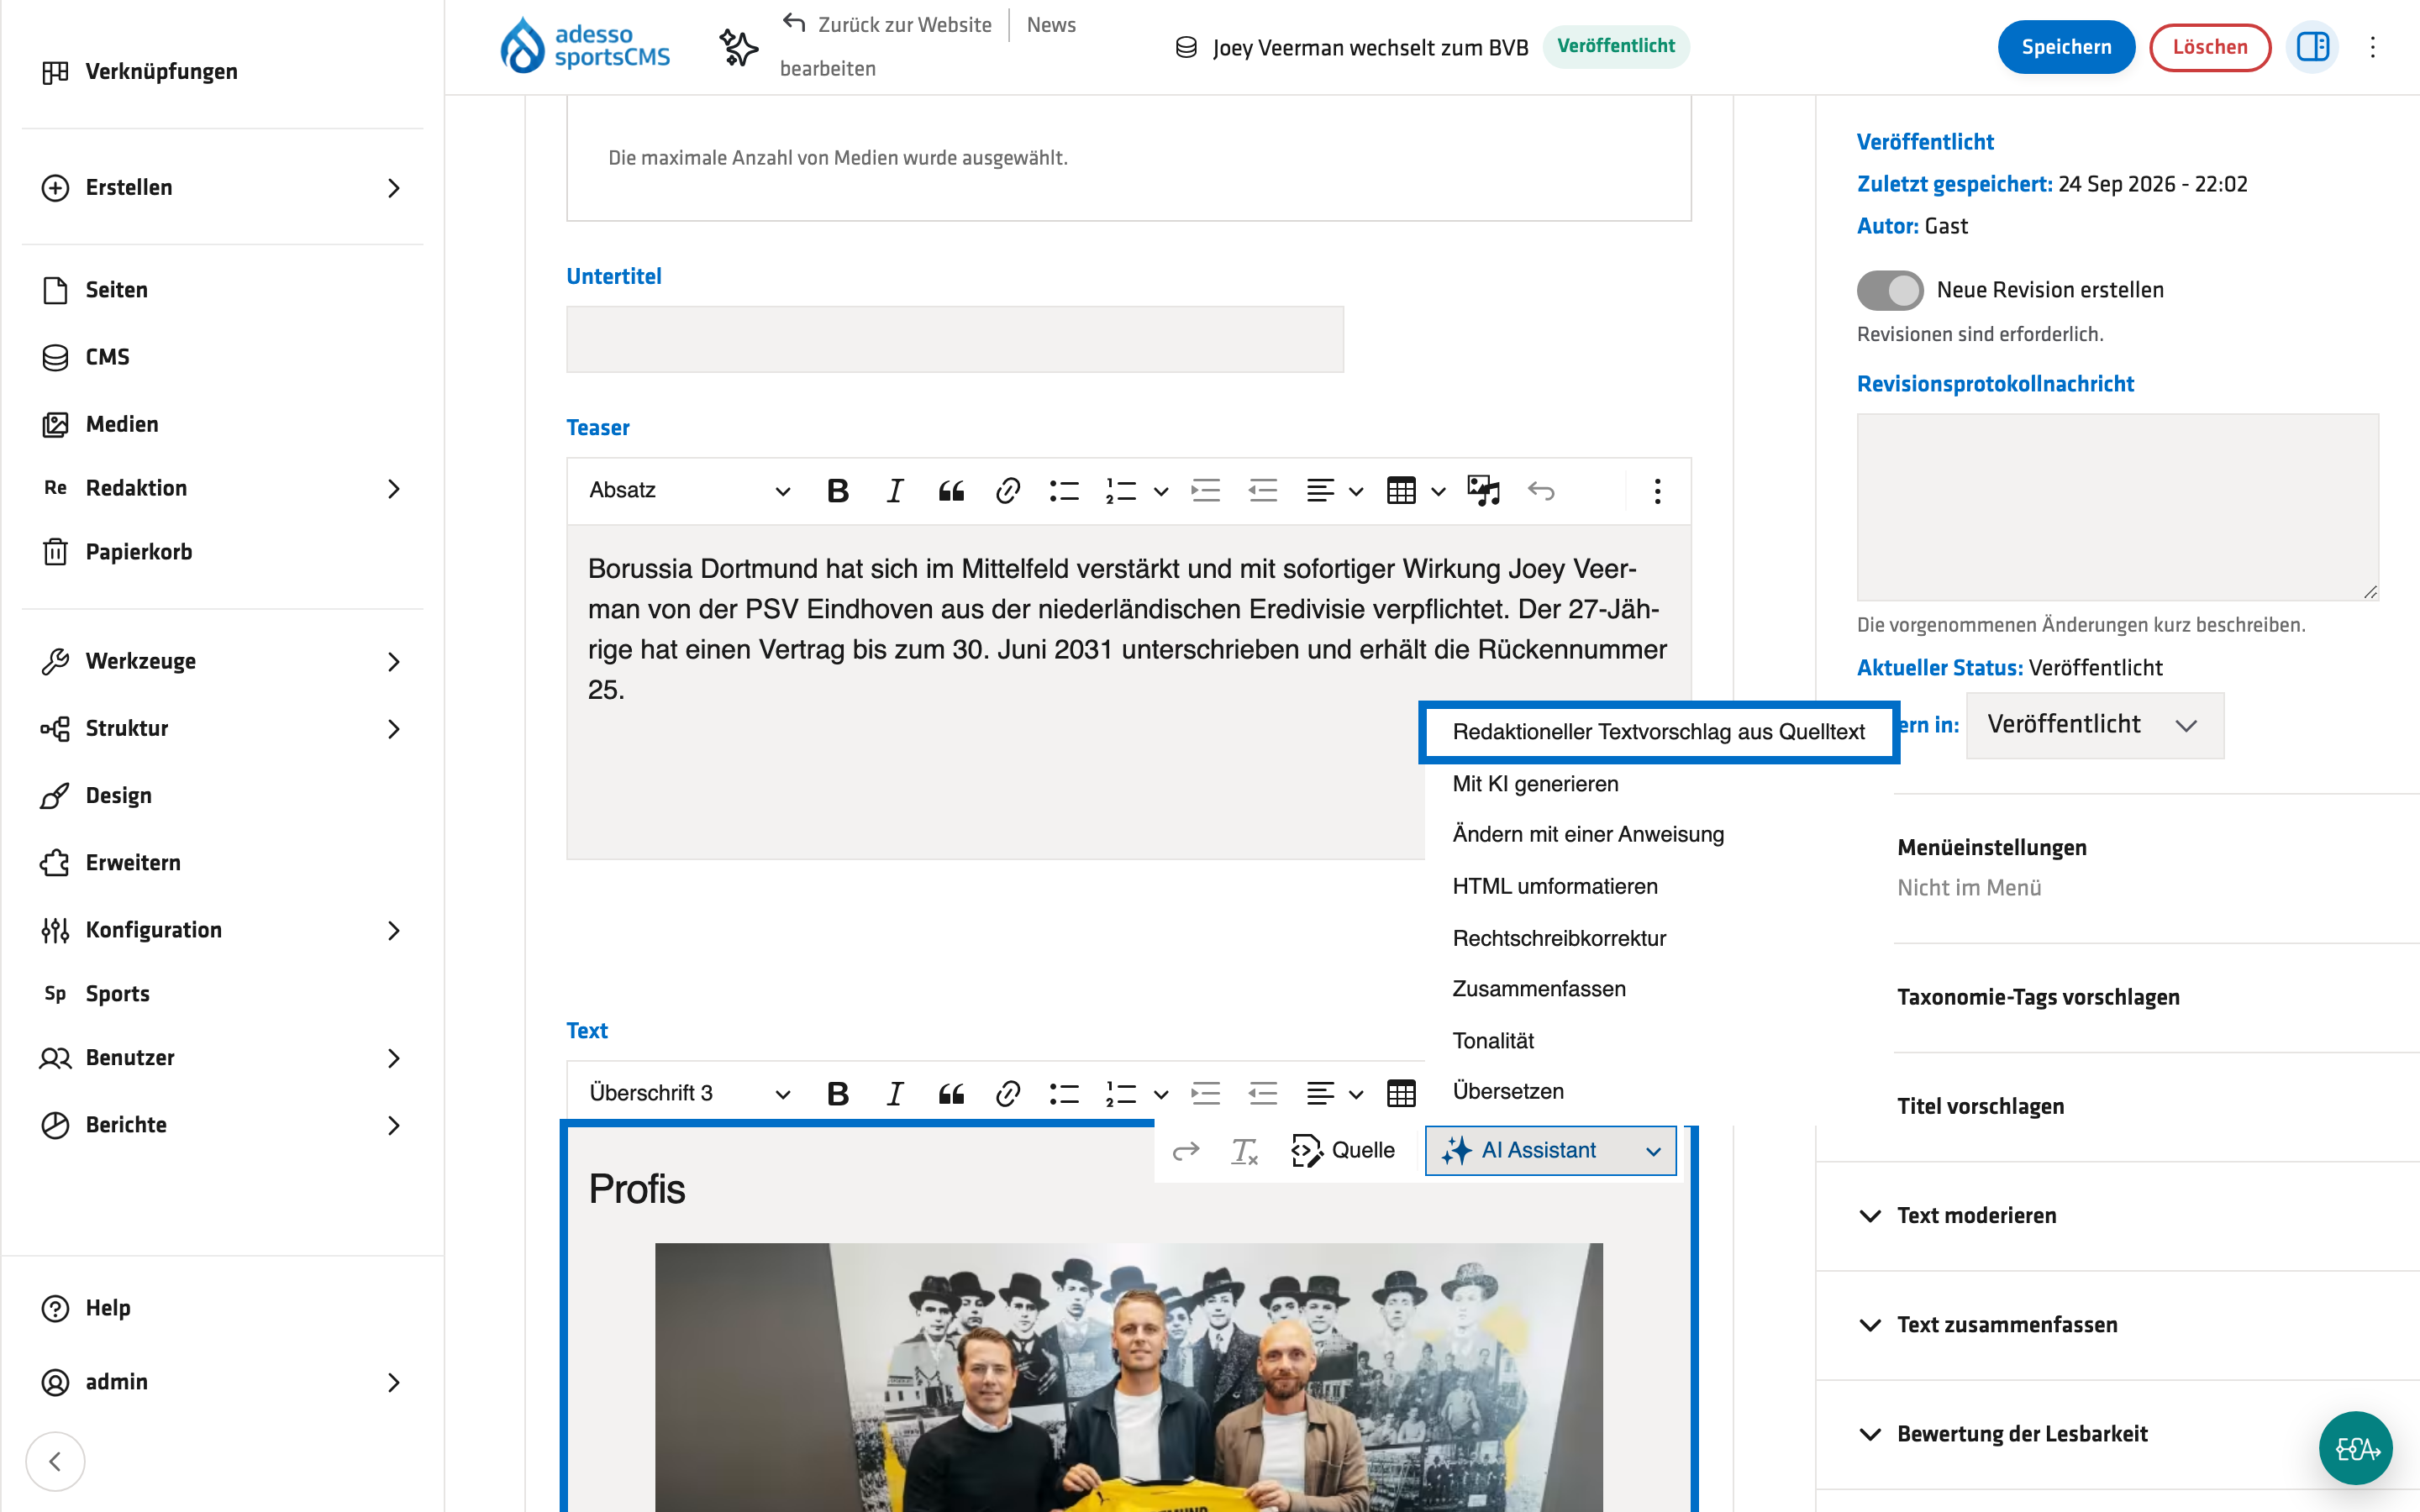Open Titel vorschlagen panel

point(1980,1107)
